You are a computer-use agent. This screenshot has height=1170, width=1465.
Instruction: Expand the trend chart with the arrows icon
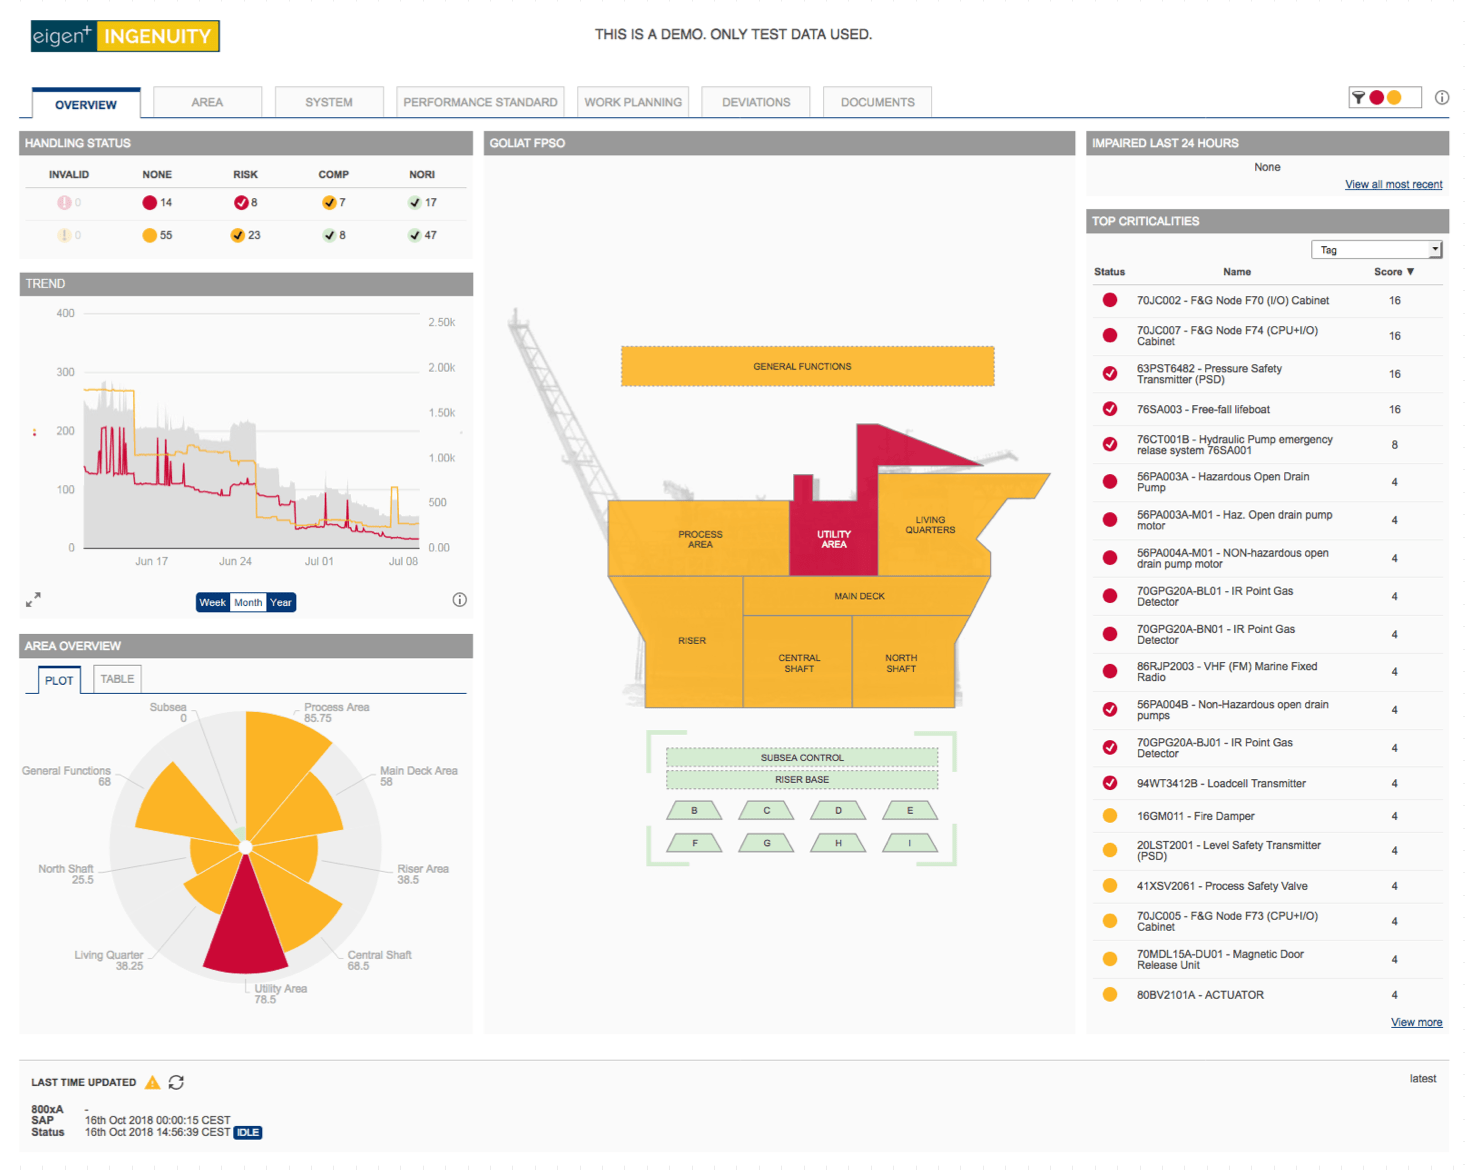(33, 600)
